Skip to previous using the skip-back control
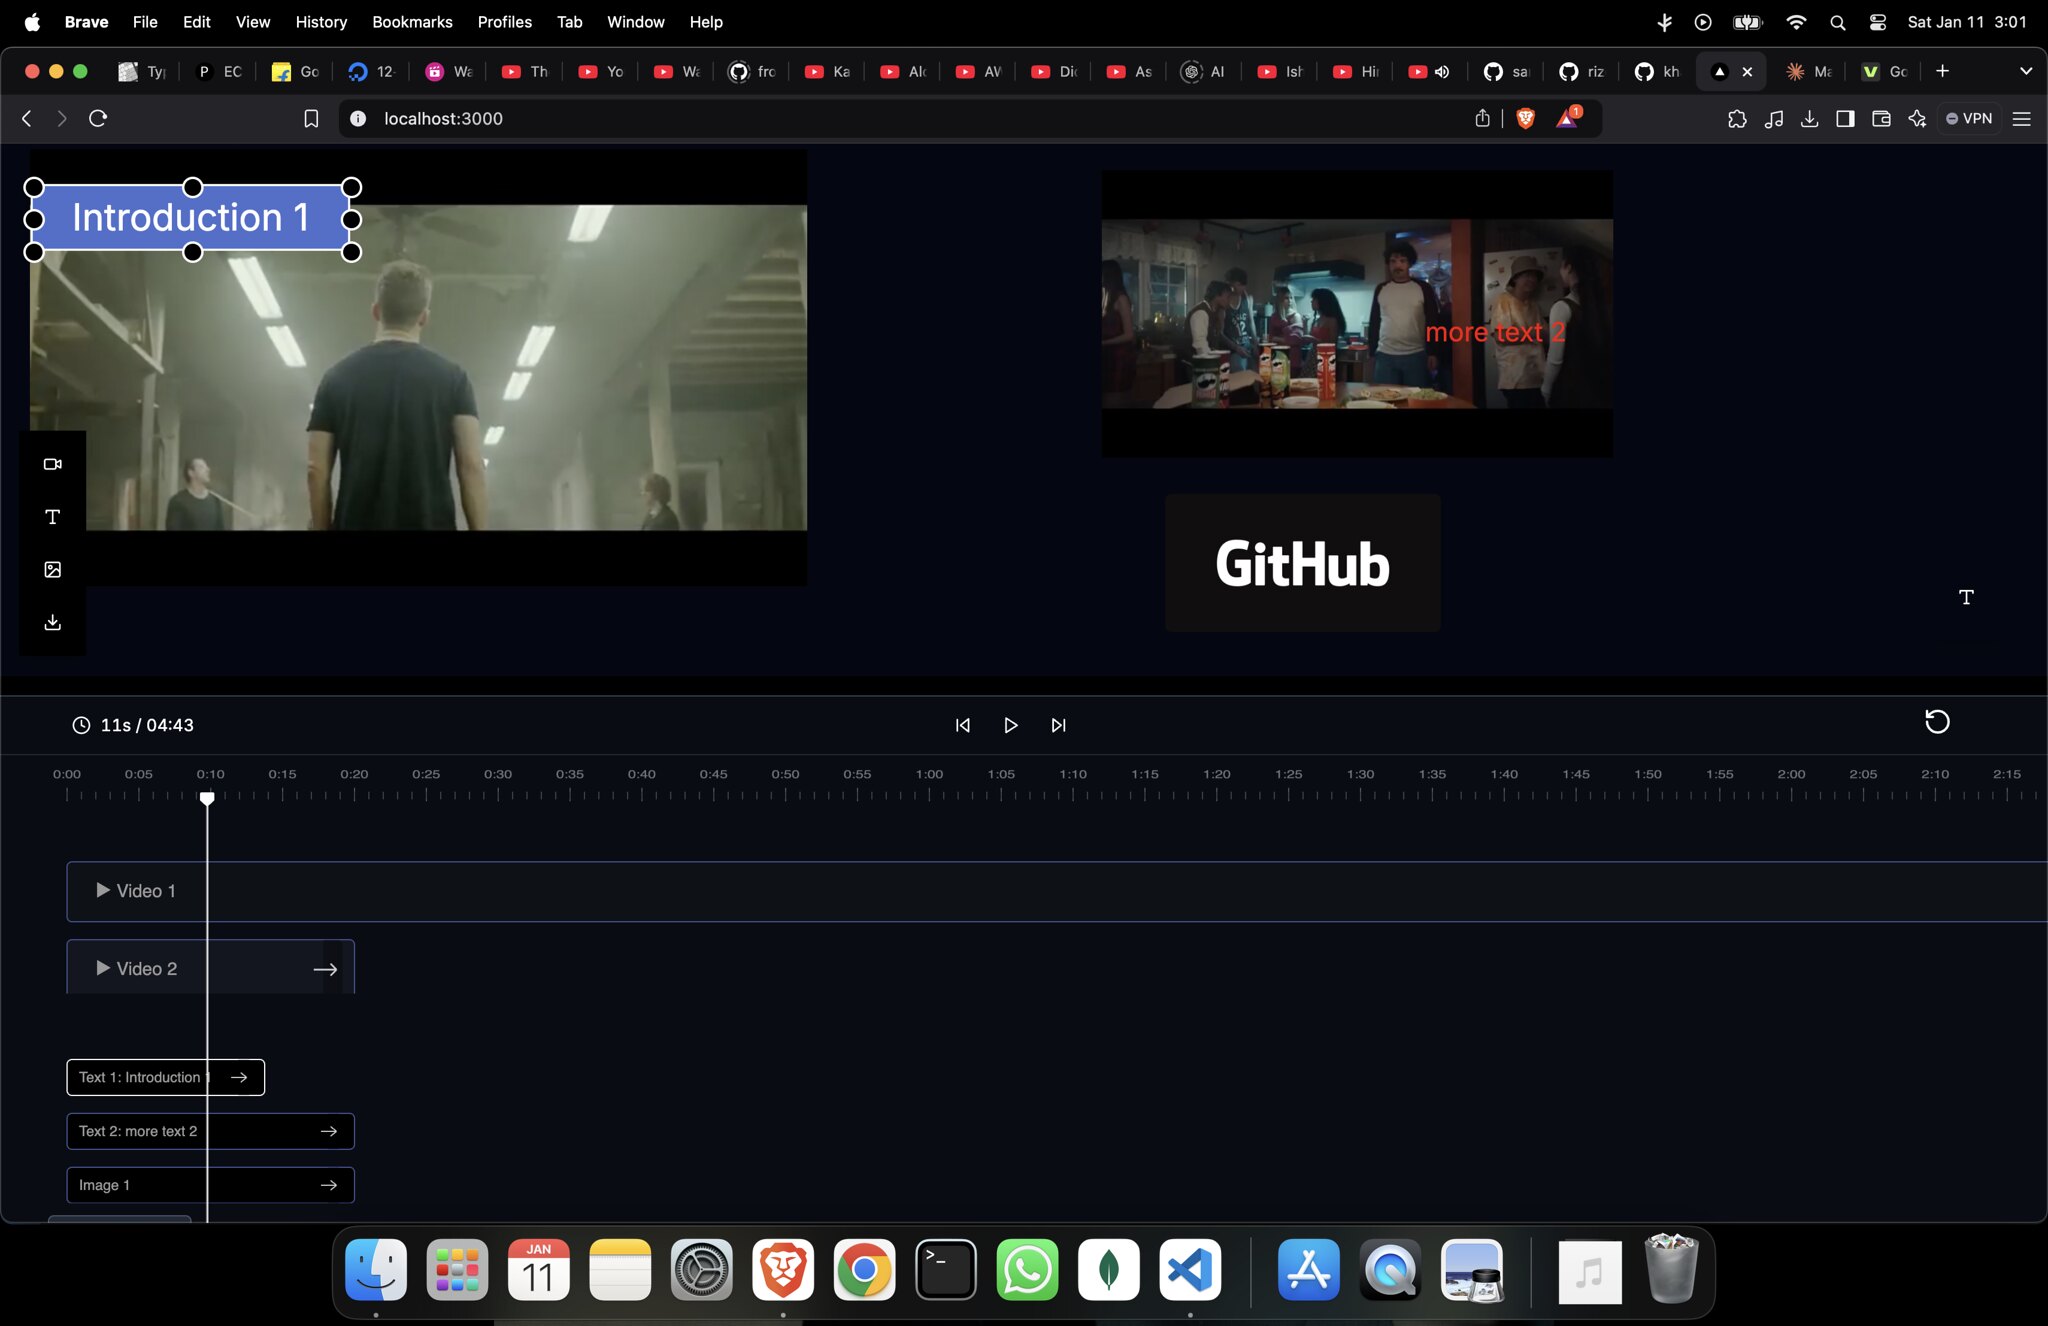Screen dimensions: 2048x1326 tap(962, 725)
